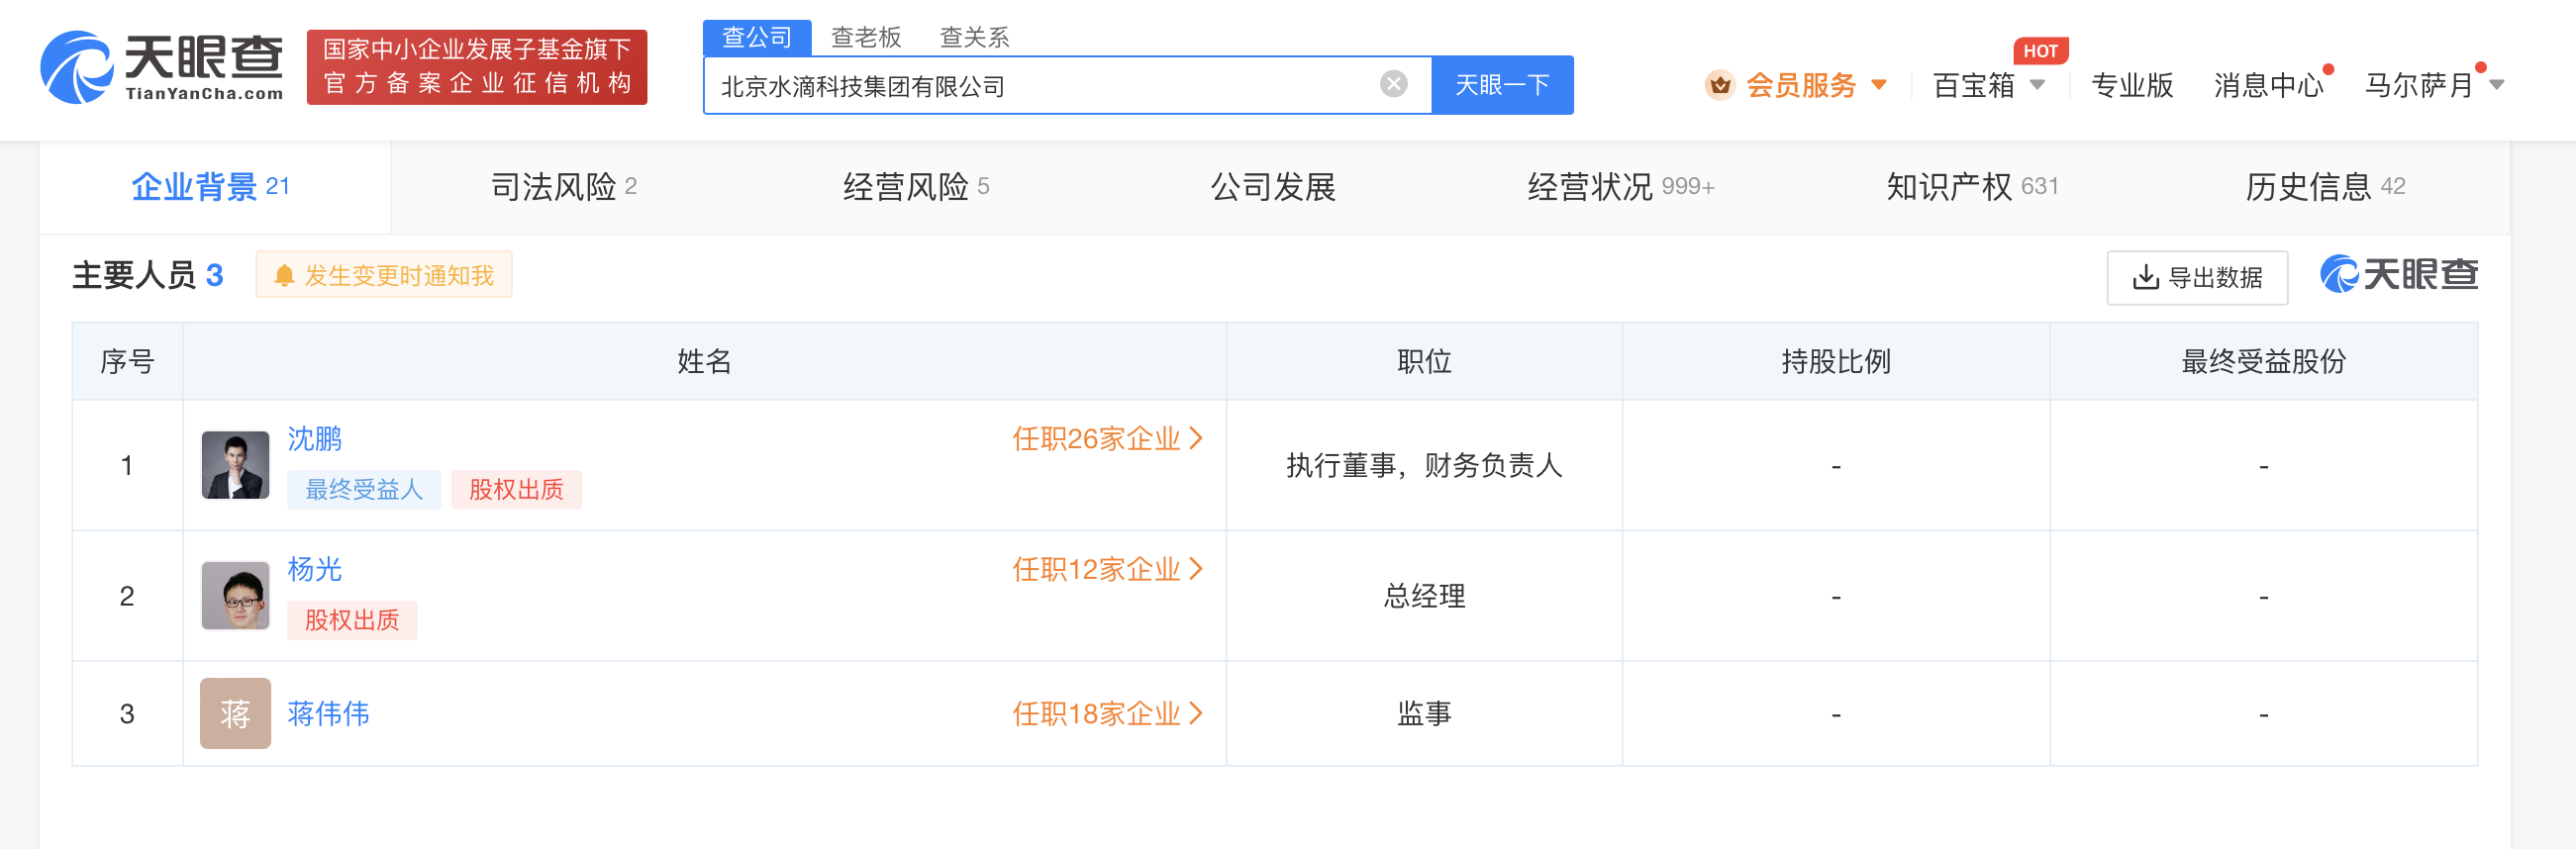Open 沈鹏's 任职26家企业 chevron
2576x849 pixels.
[x=1196, y=438]
